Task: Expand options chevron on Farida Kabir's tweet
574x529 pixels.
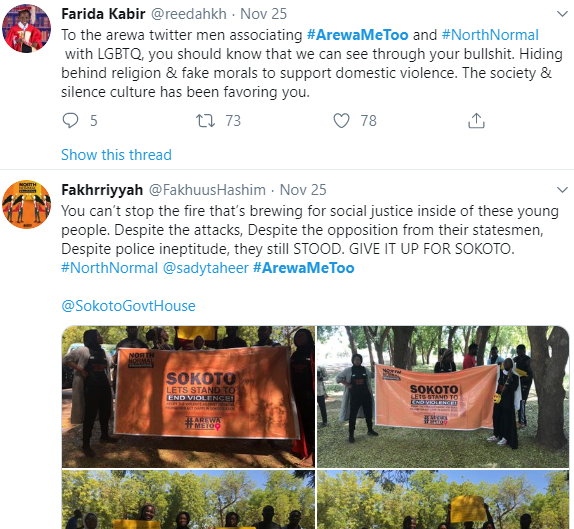Action: (562, 14)
